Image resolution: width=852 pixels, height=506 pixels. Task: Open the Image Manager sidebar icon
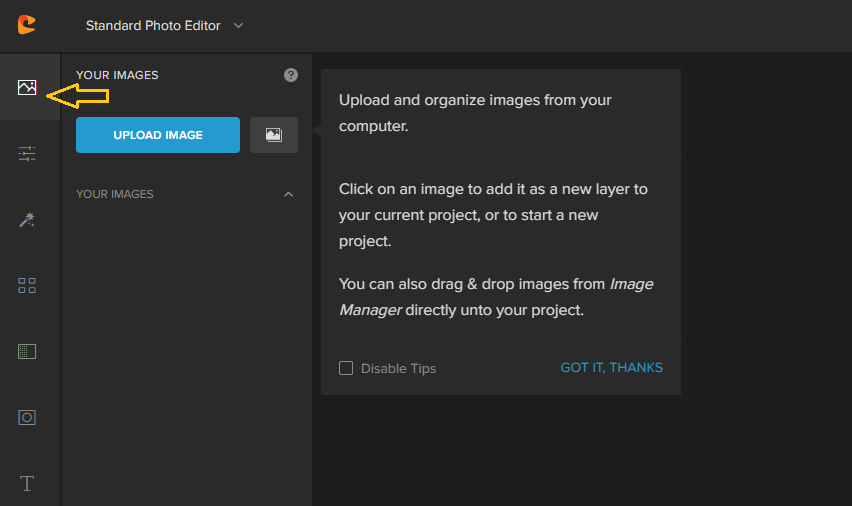[x=27, y=88]
